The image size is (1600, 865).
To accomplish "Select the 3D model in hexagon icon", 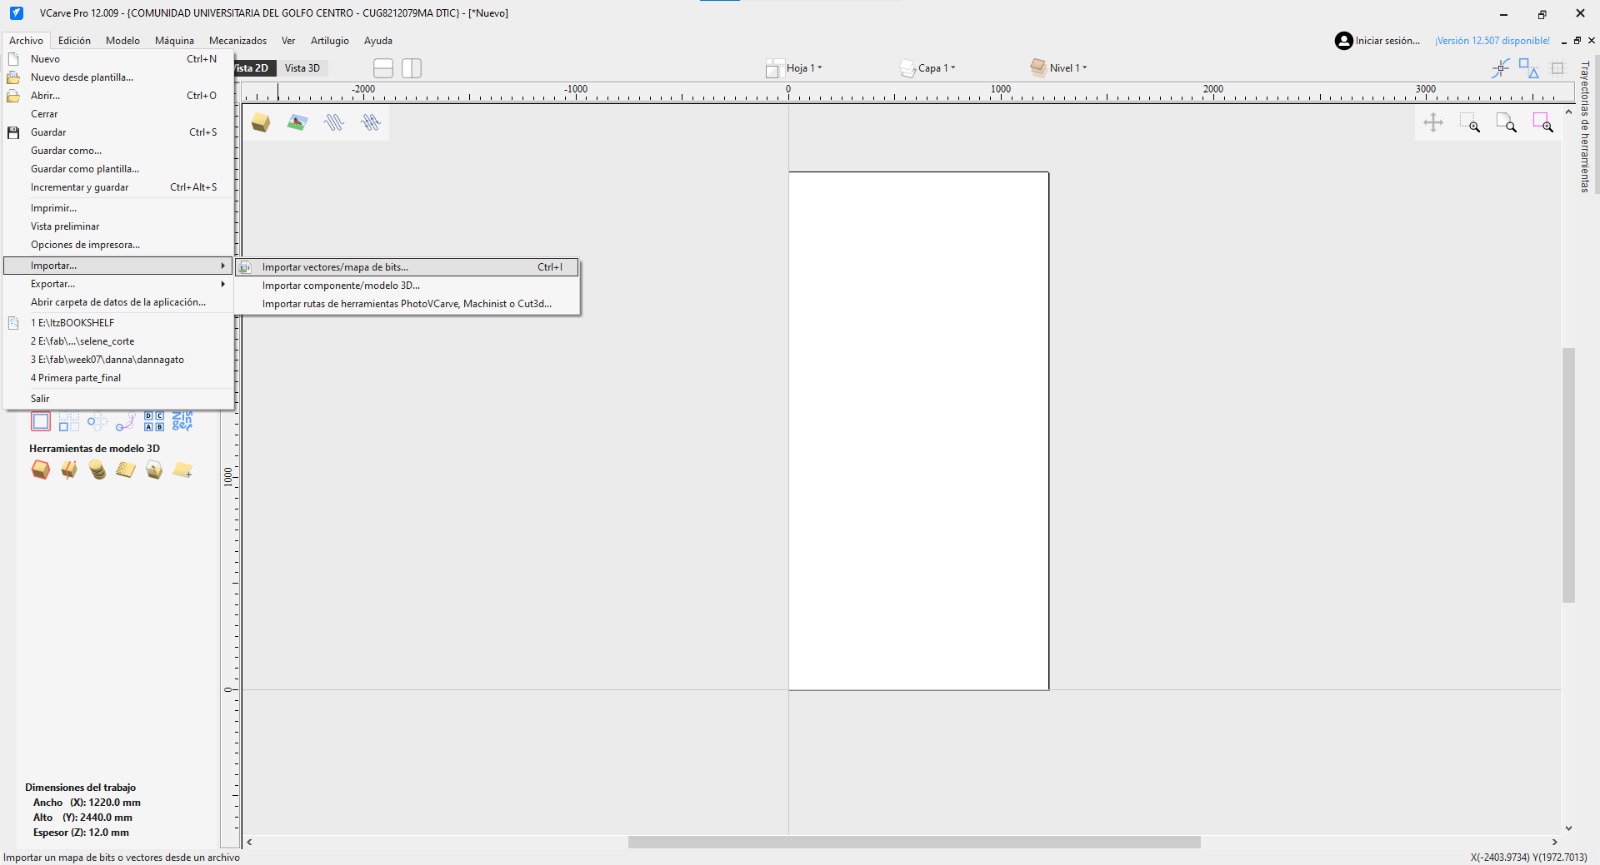I will coord(154,470).
